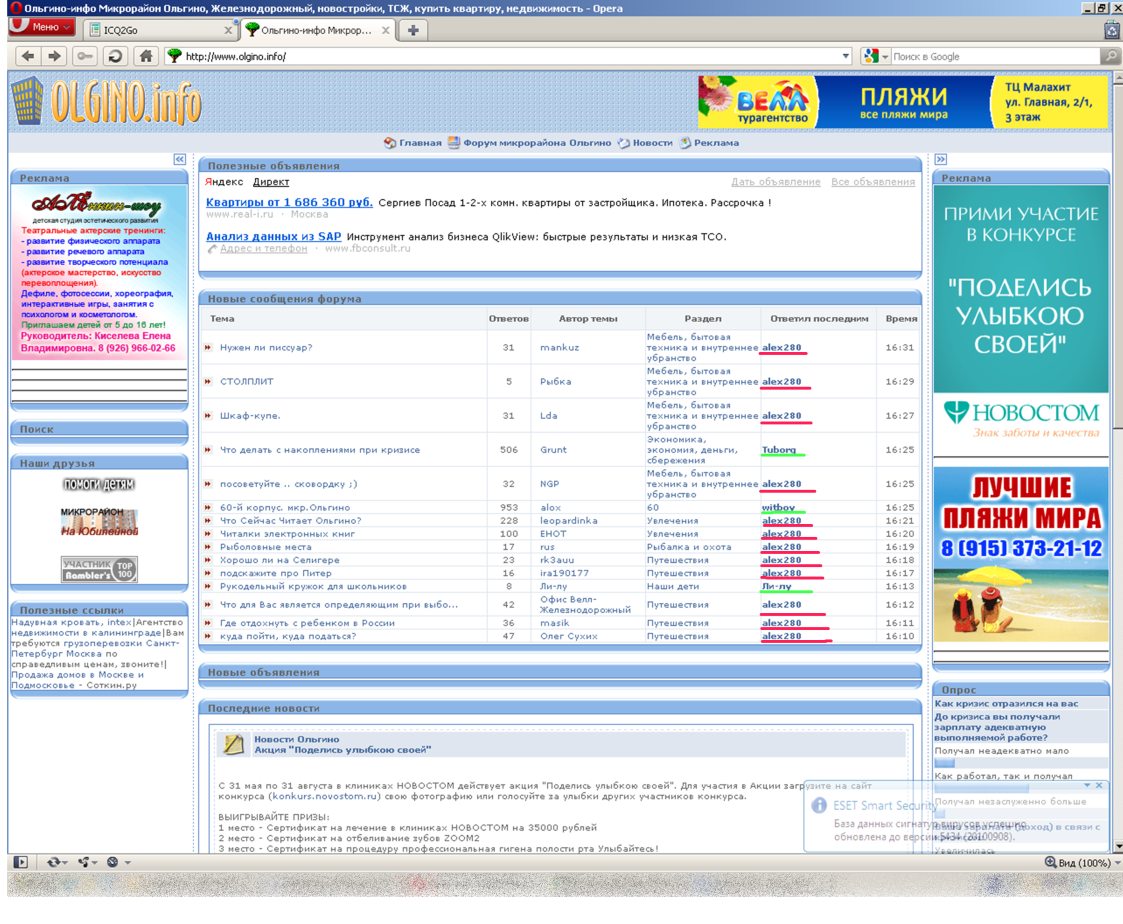Viewport: 1123px width, 924px height.
Task: Click the Адрес и телефон link
Action: pyautogui.click(x=263, y=249)
